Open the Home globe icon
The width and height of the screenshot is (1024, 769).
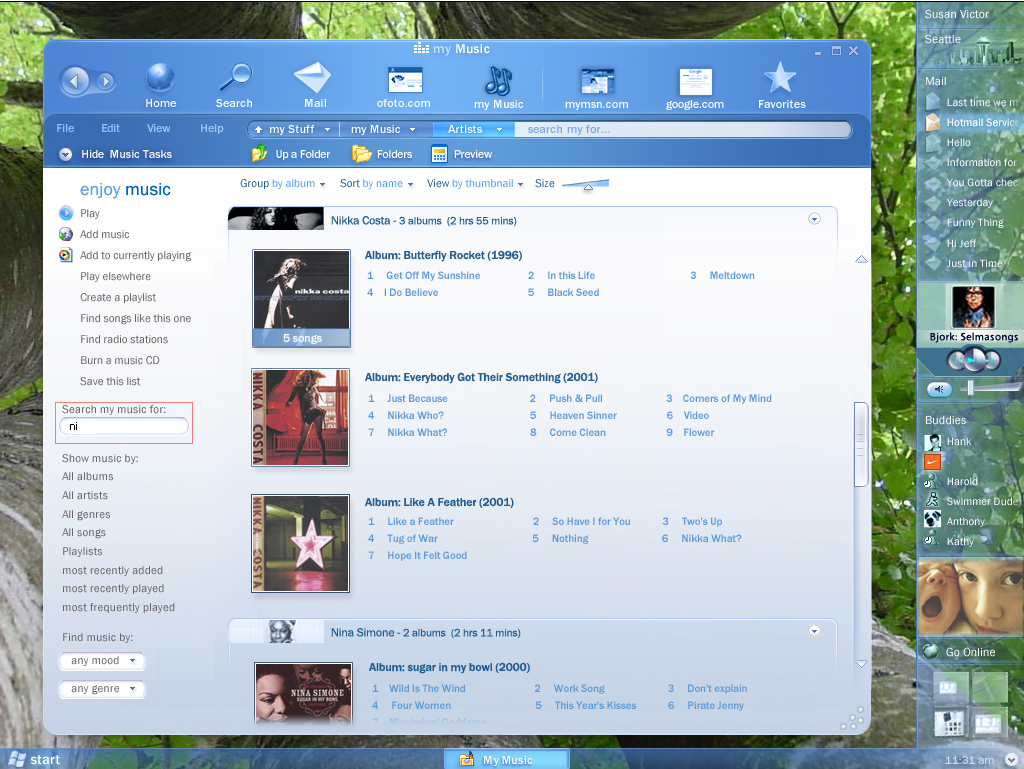(x=160, y=78)
